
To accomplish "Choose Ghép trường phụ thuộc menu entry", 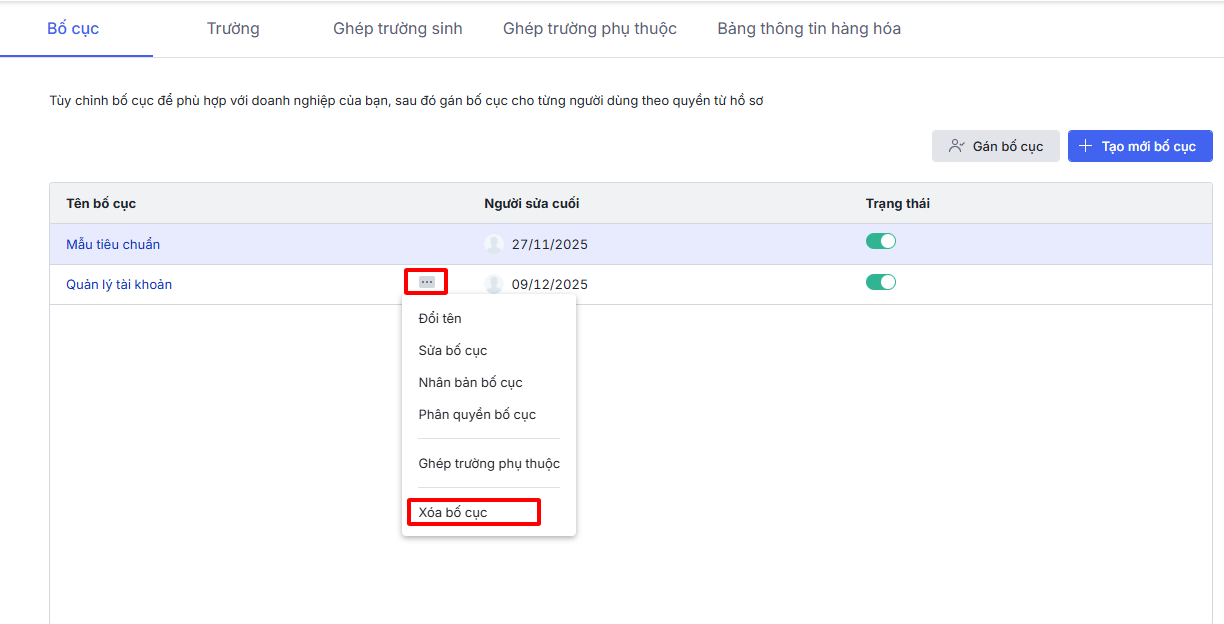I will click(x=489, y=463).
